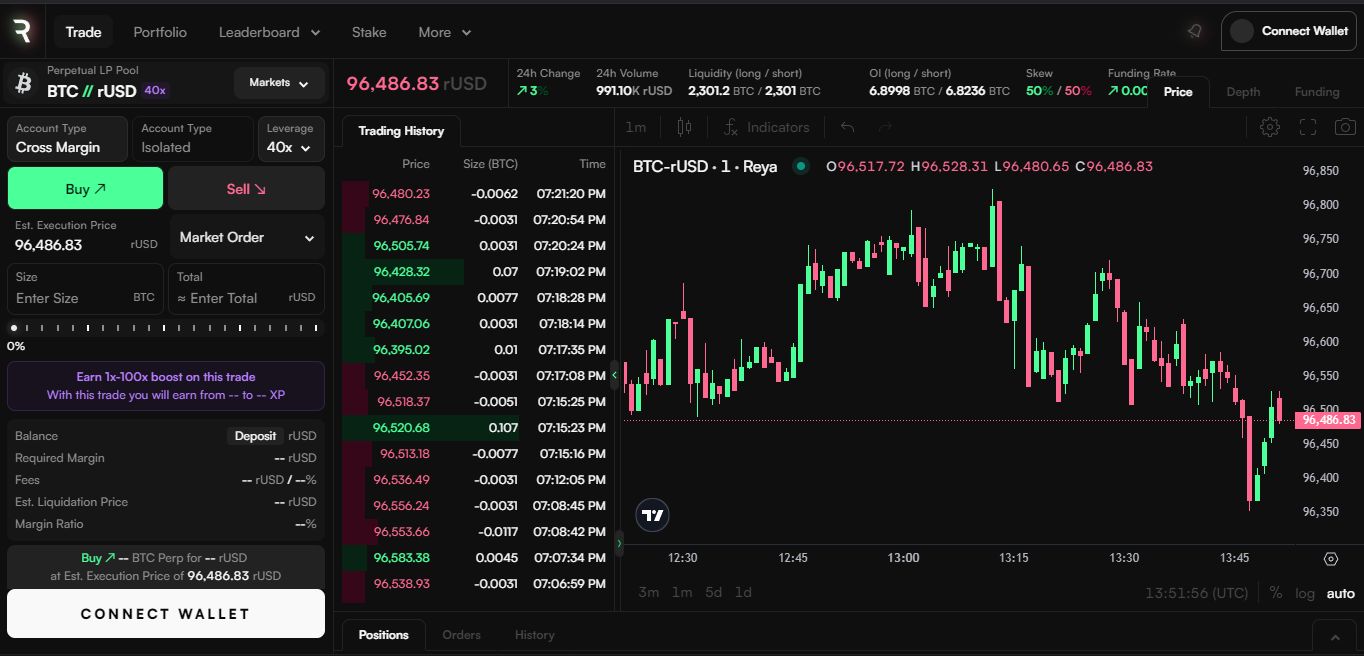Screen dimensions: 1364x656
Task: Click the TradingView logo on the chart
Action: click(x=653, y=516)
